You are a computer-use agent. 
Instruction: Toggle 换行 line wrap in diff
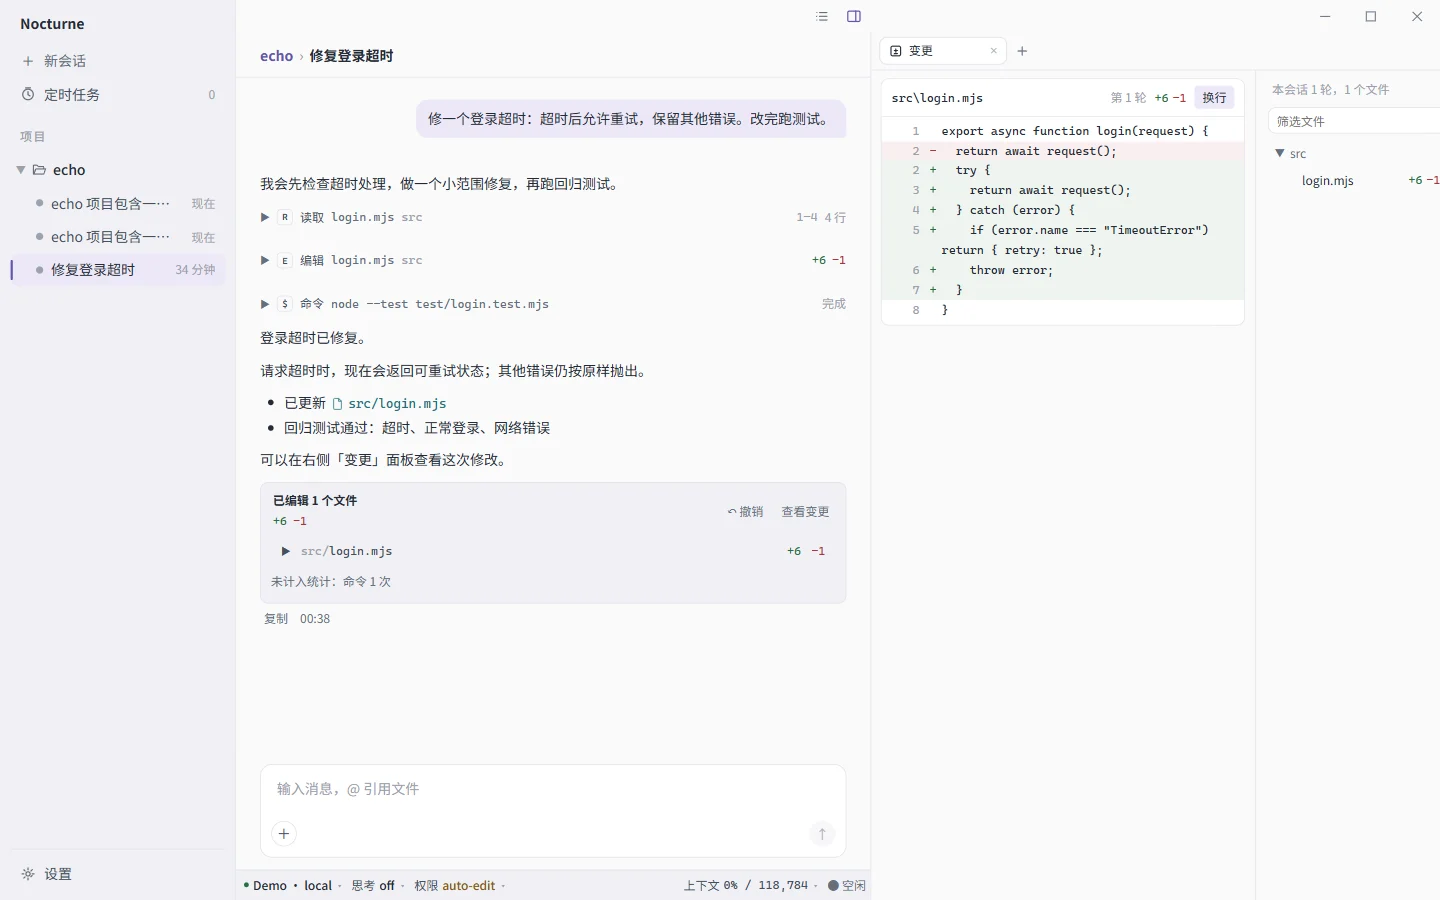pos(1214,98)
